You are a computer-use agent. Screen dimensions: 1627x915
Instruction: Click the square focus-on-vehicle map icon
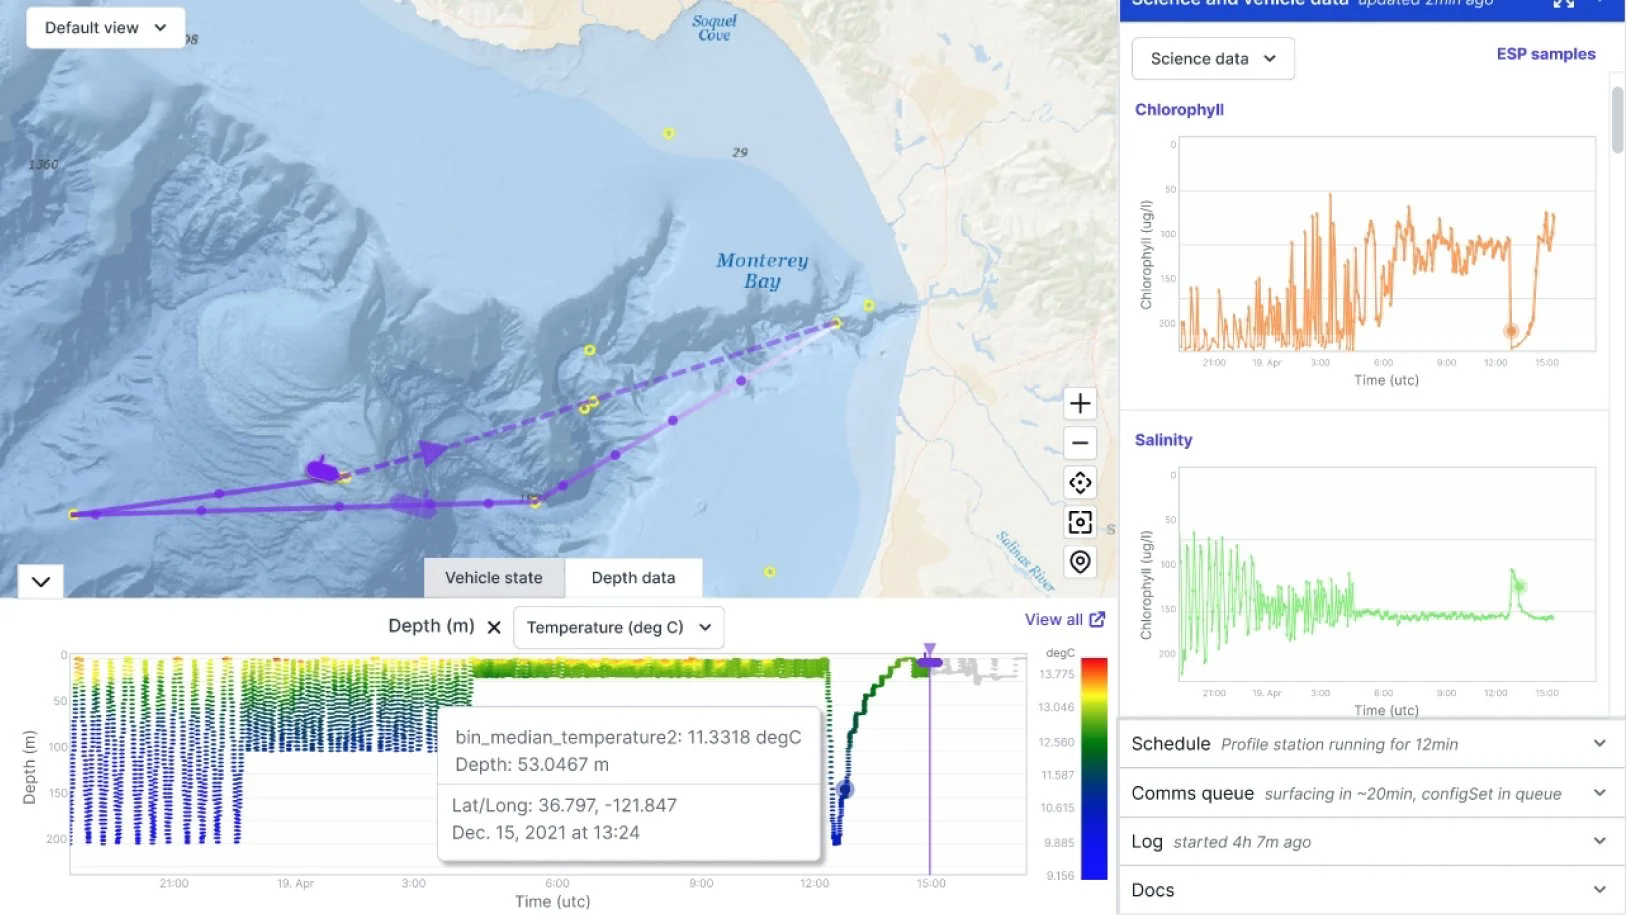tap(1080, 522)
